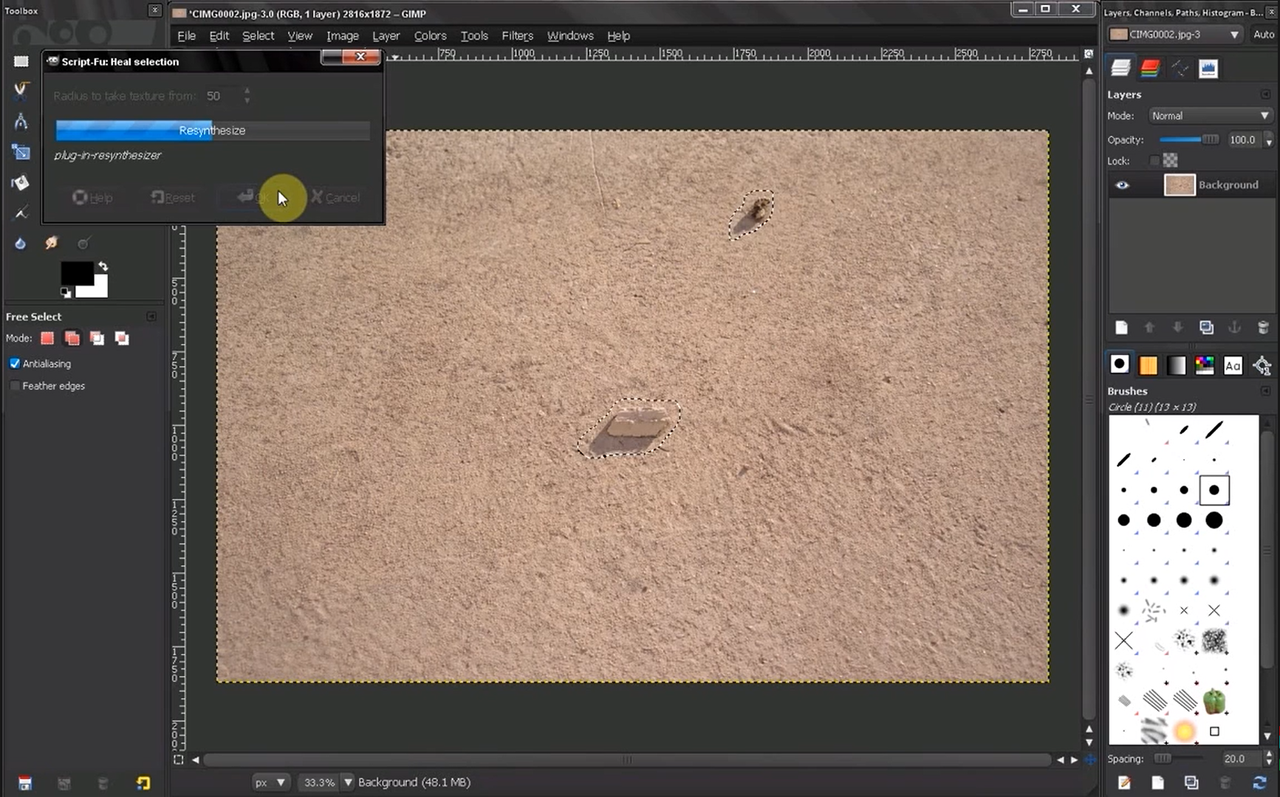The image size is (1280, 797).
Task: Select the Rectangle Select tool
Action: (x=20, y=60)
